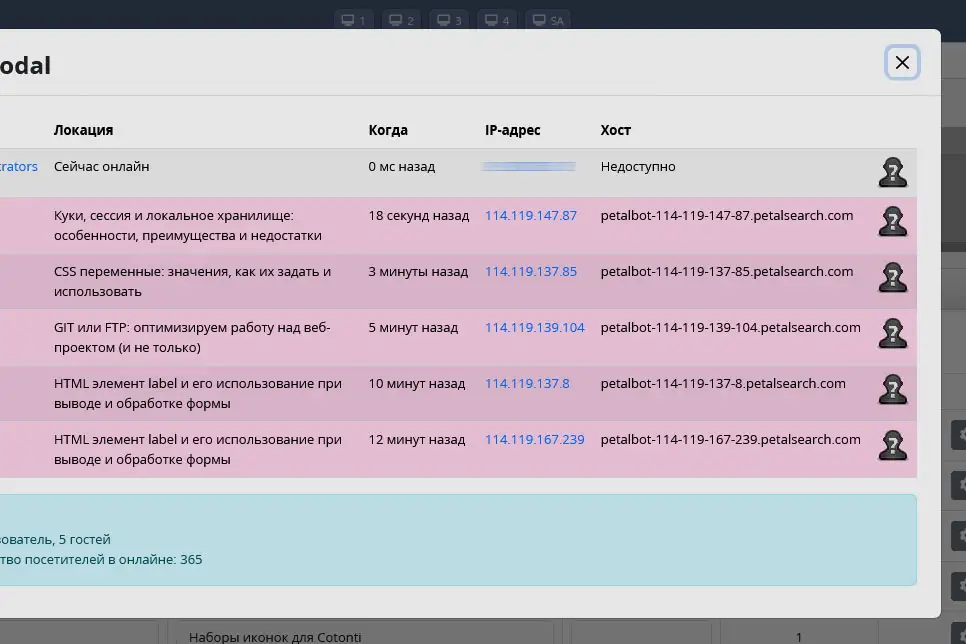Click the 'Локация' column header
Screen dimensions: 966x644
(x=83, y=130)
